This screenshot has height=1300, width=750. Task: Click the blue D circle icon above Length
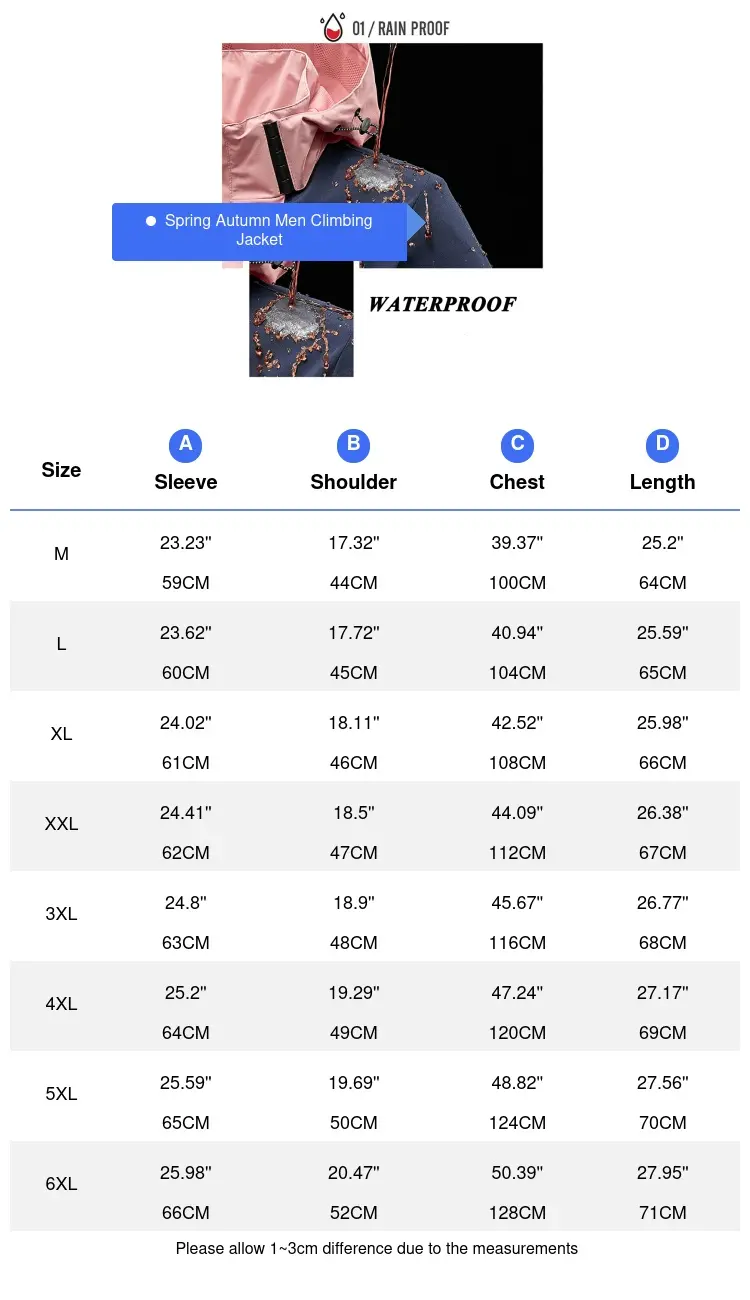coord(662,444)
